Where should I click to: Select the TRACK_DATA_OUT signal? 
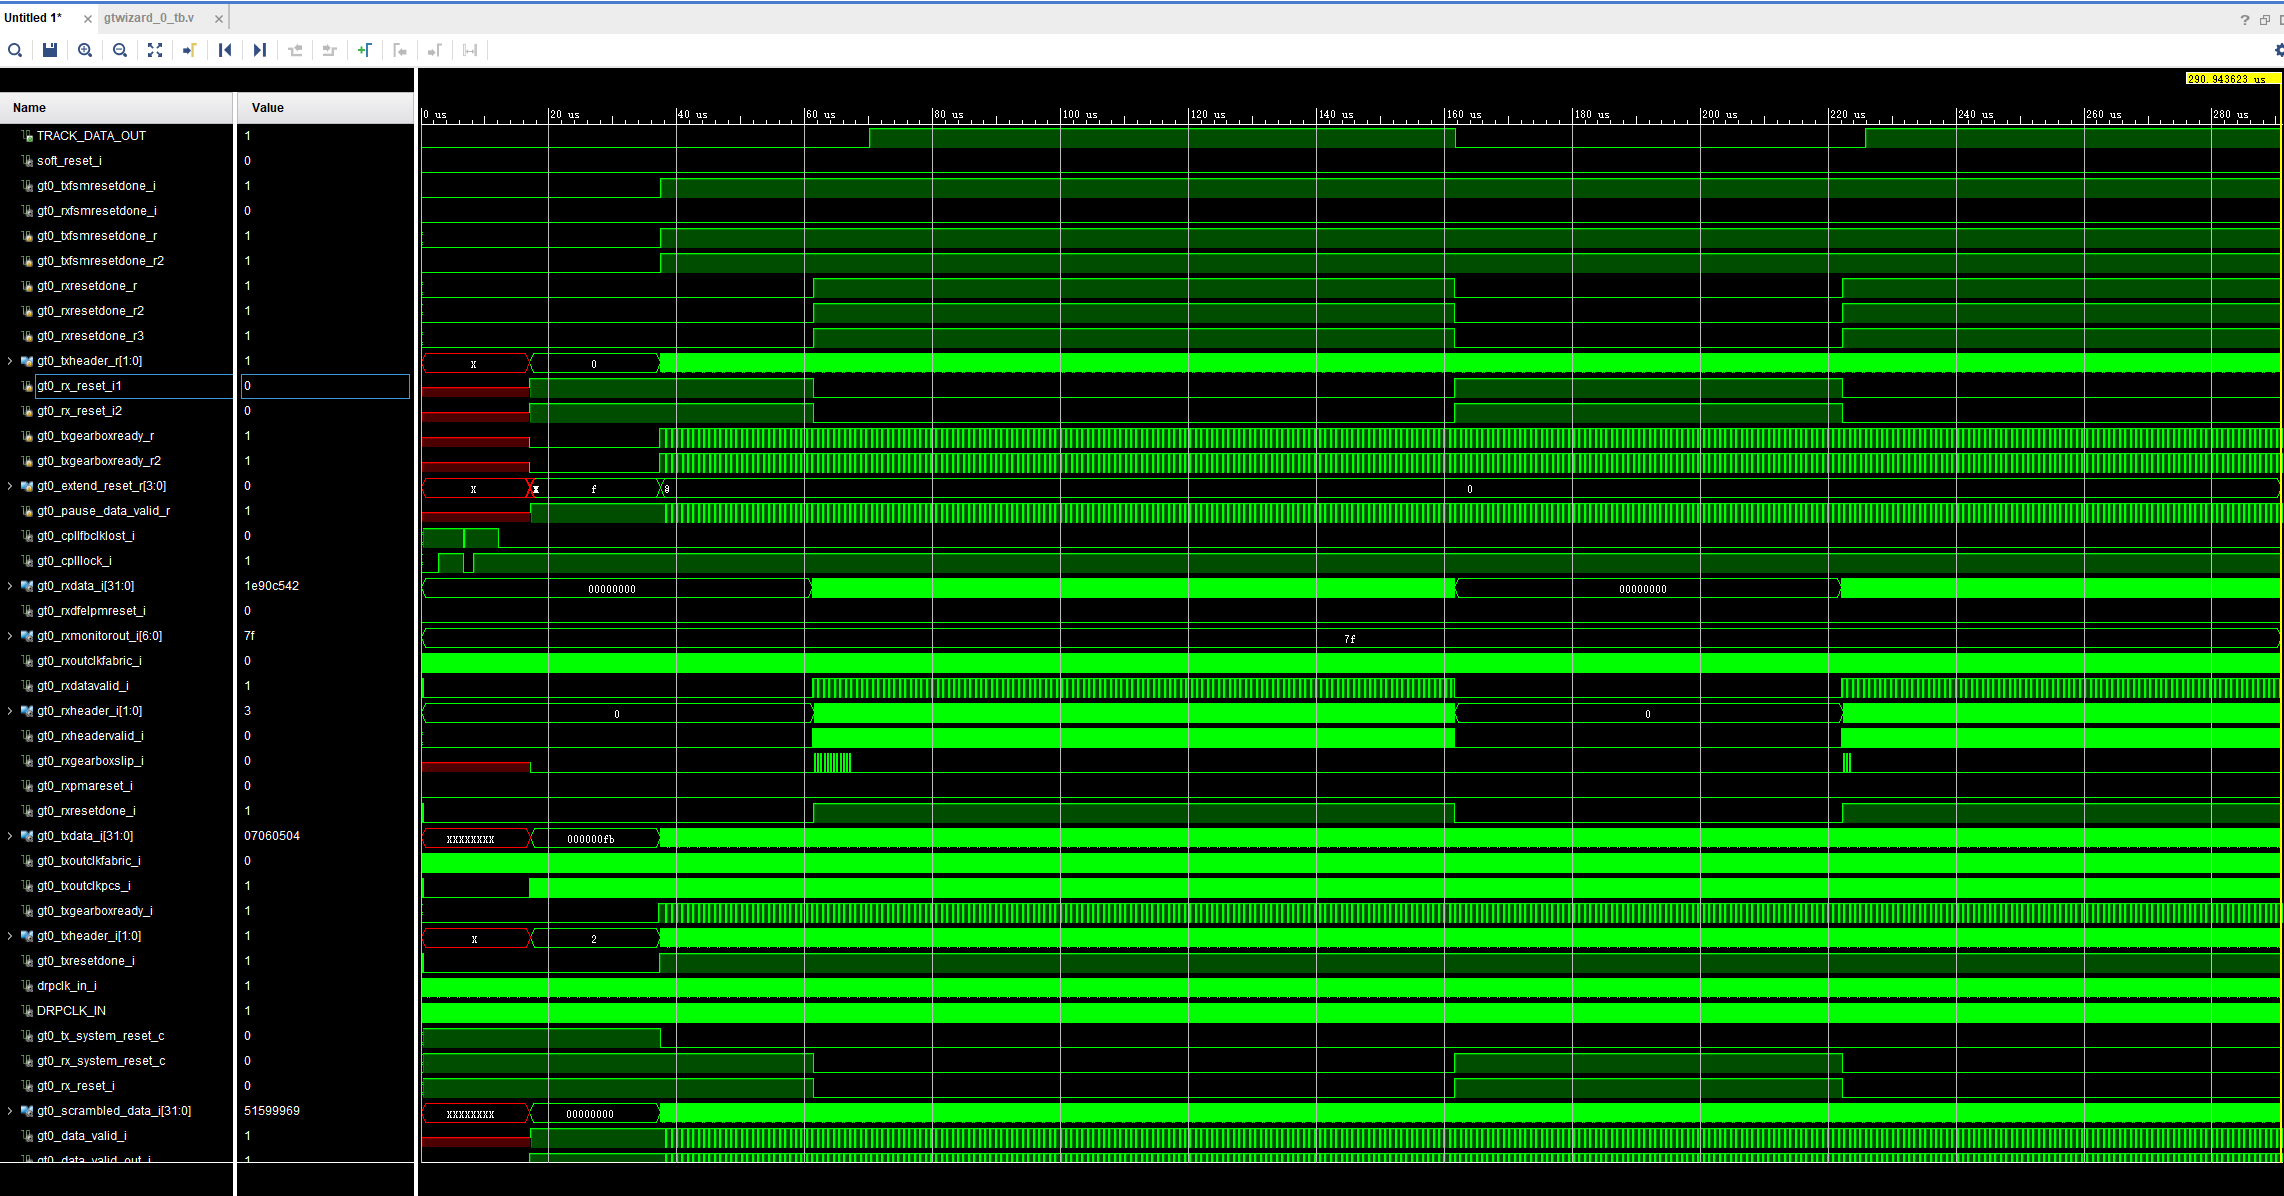[x=91, y=136]
